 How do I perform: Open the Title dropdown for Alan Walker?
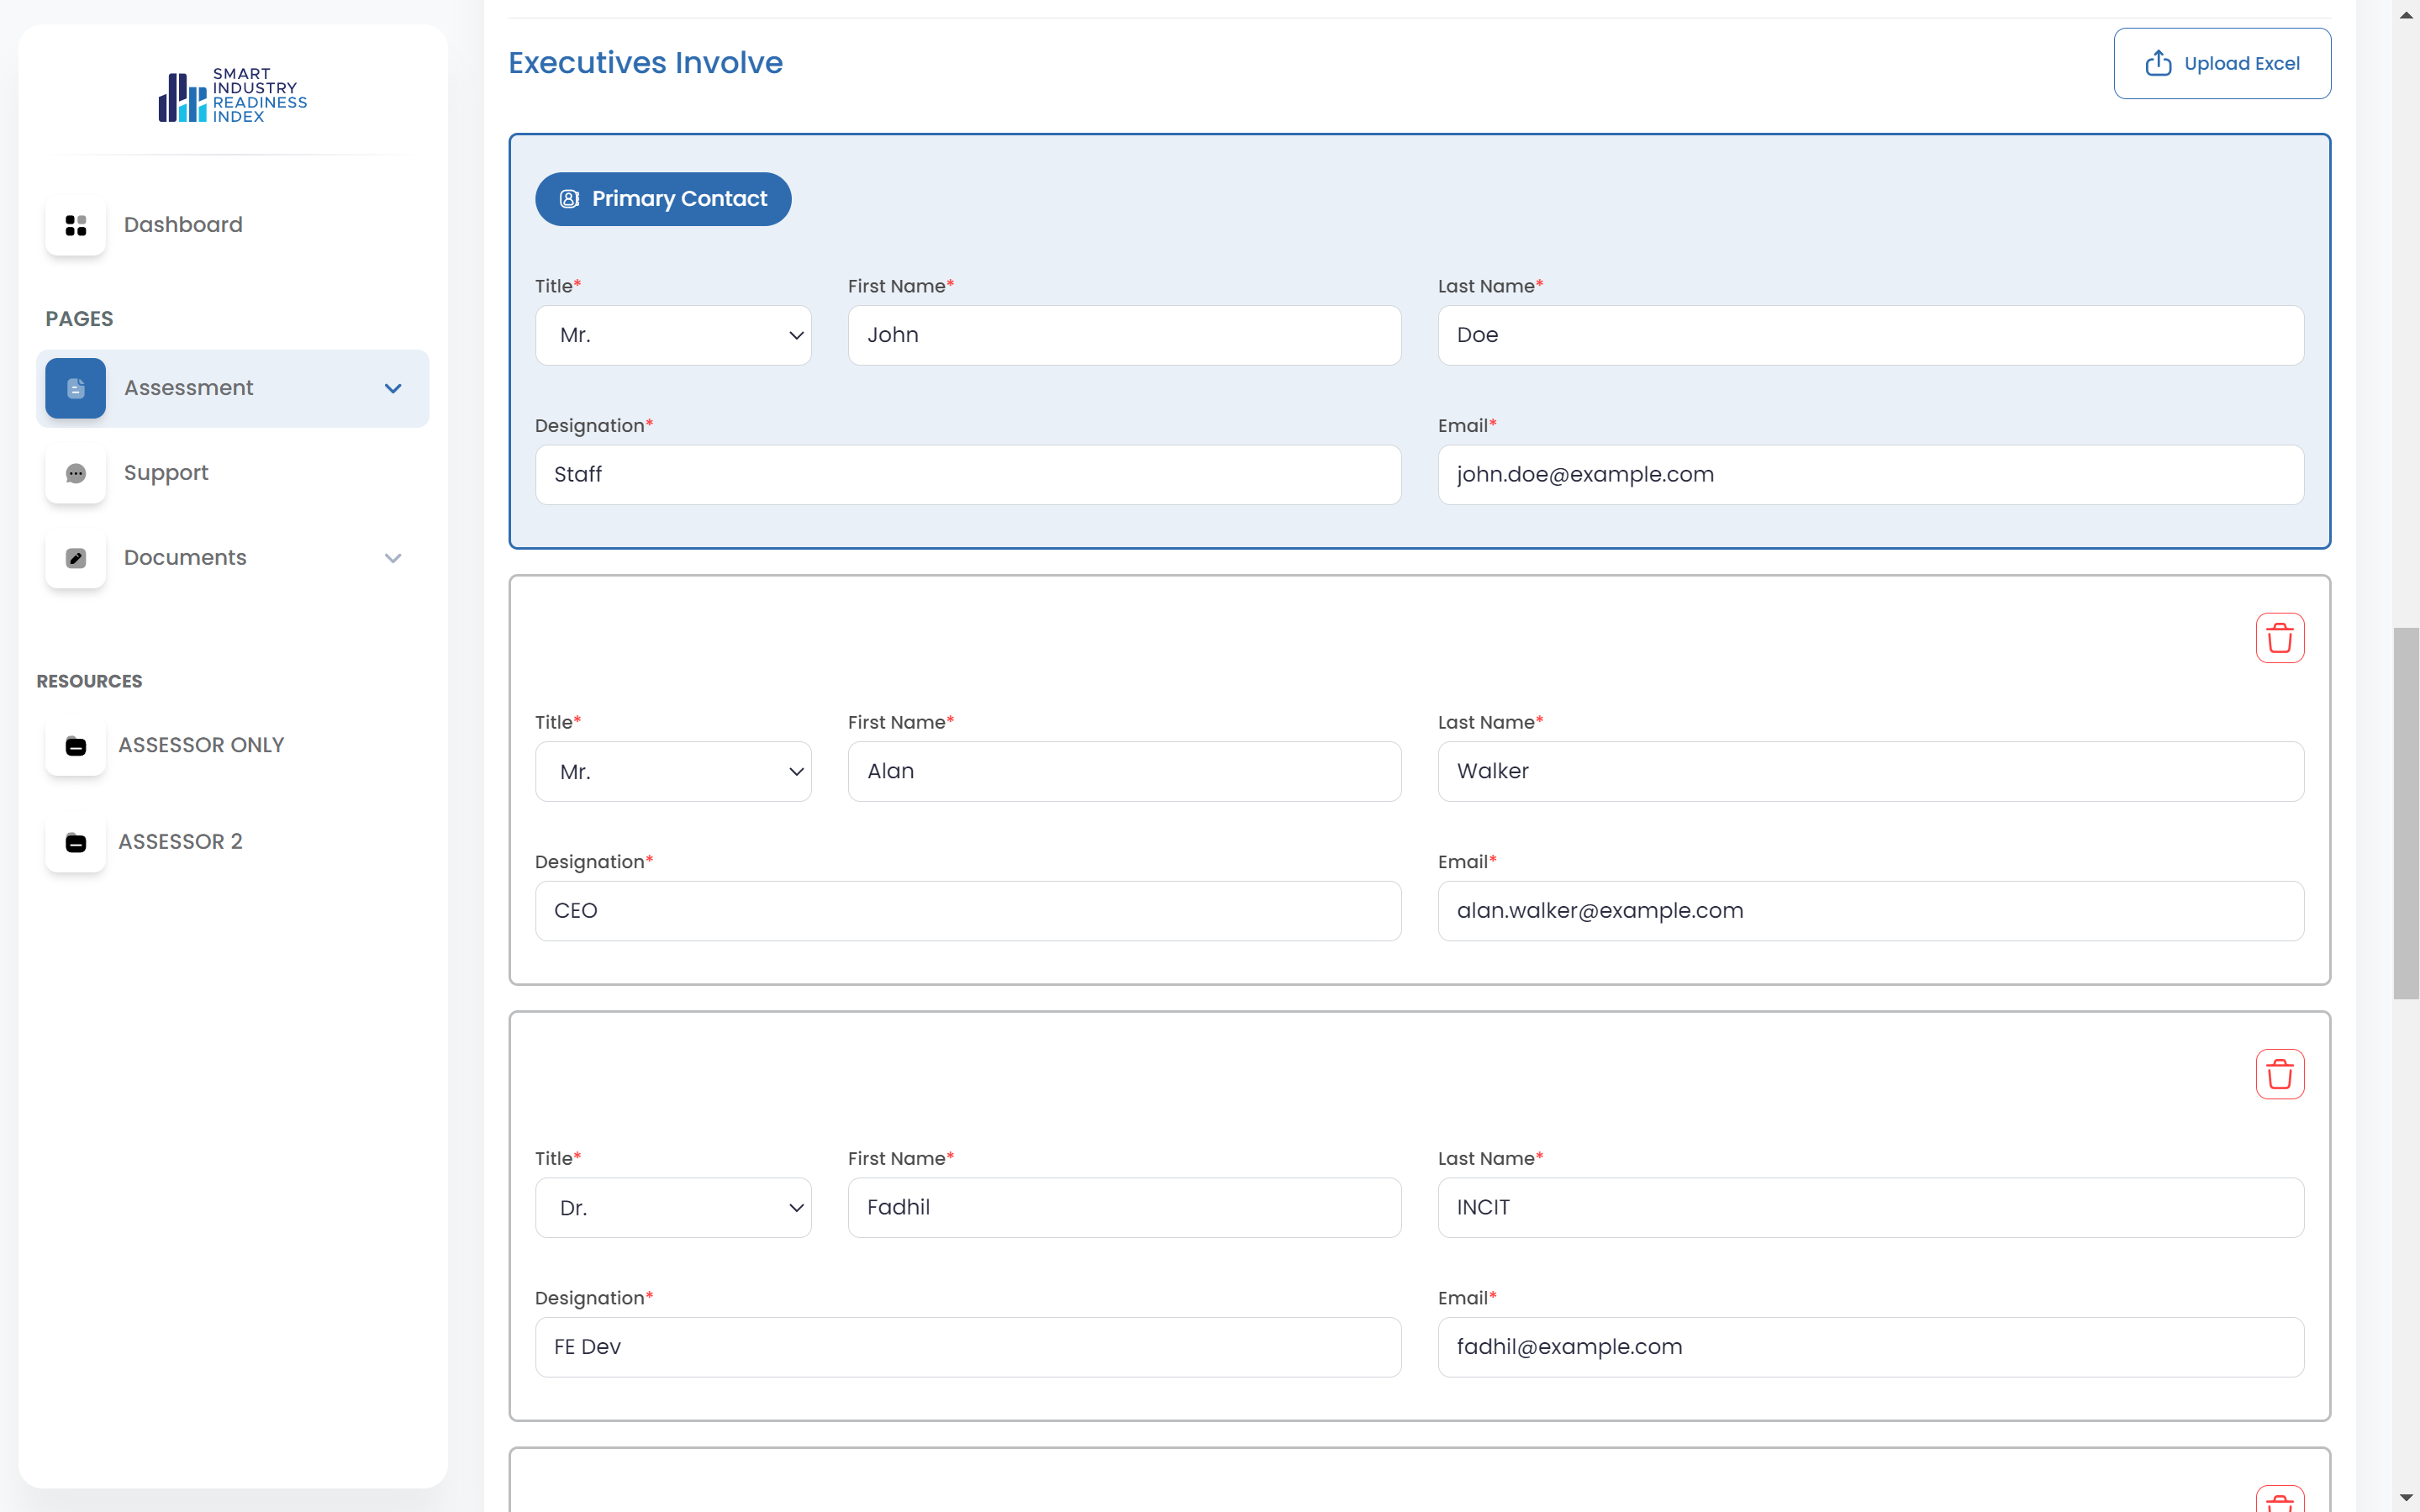pos(673,771)
